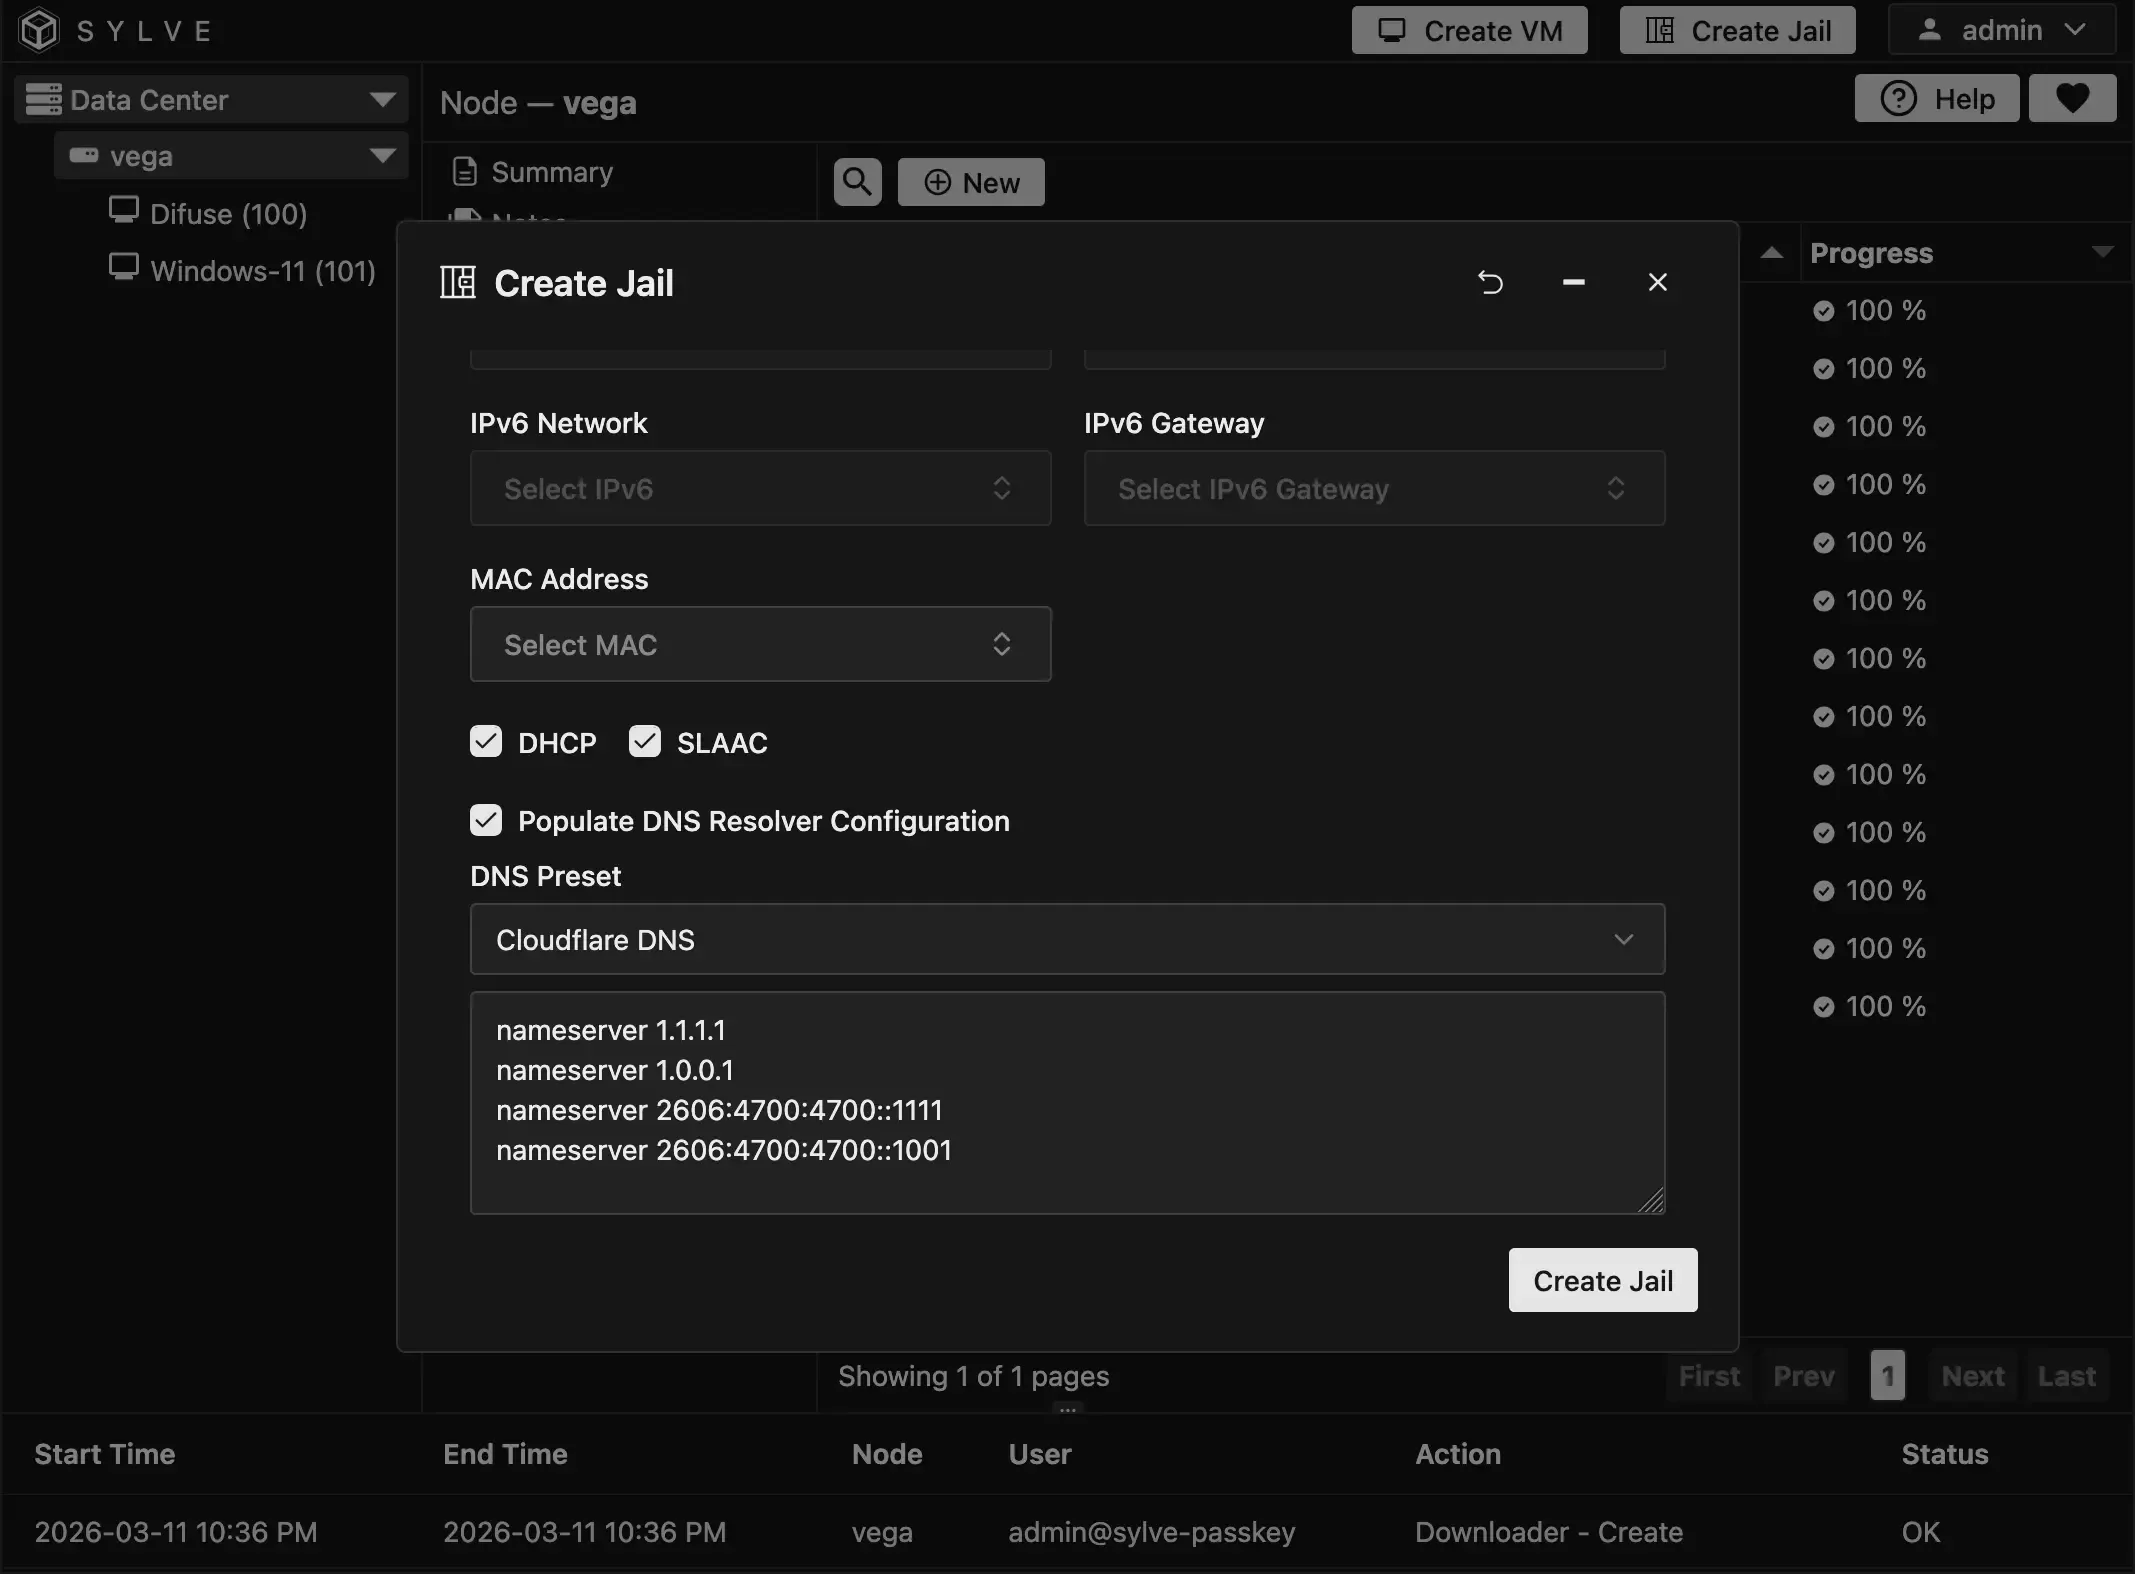
Task: Click the New button with plus icon
Action: click(x=970, y=182)
